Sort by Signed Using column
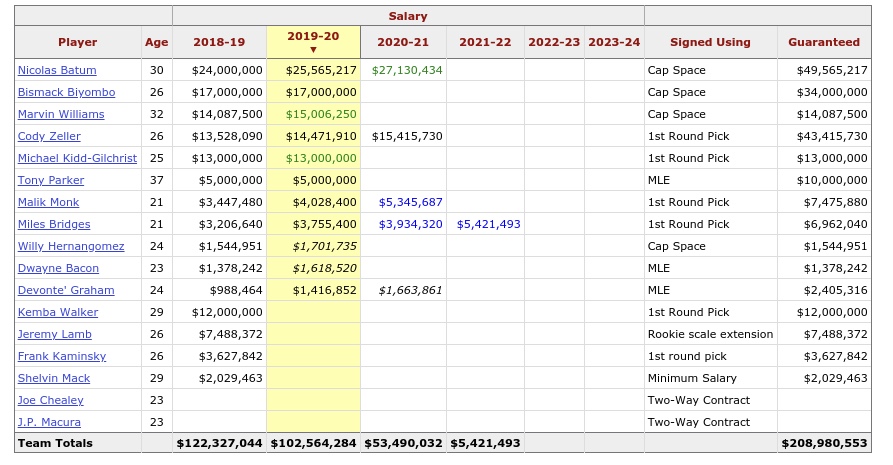Screen dimensions: 893x465 click(x=710, y=42)
